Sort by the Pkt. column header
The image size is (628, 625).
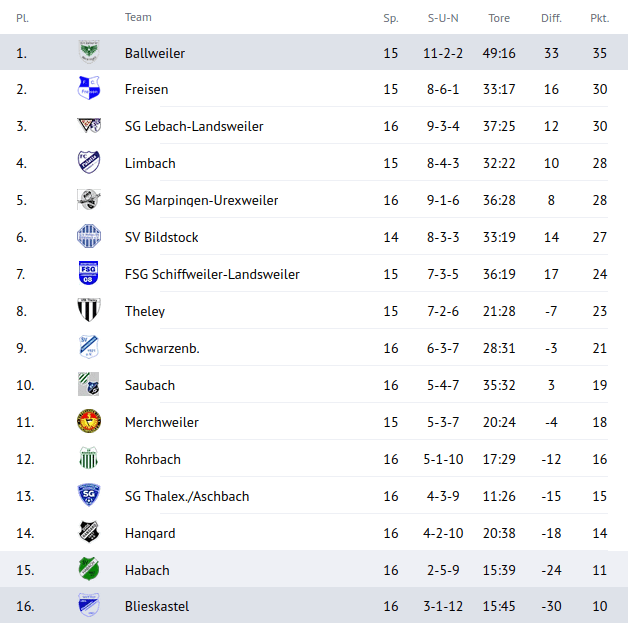[x=600, y=18]
